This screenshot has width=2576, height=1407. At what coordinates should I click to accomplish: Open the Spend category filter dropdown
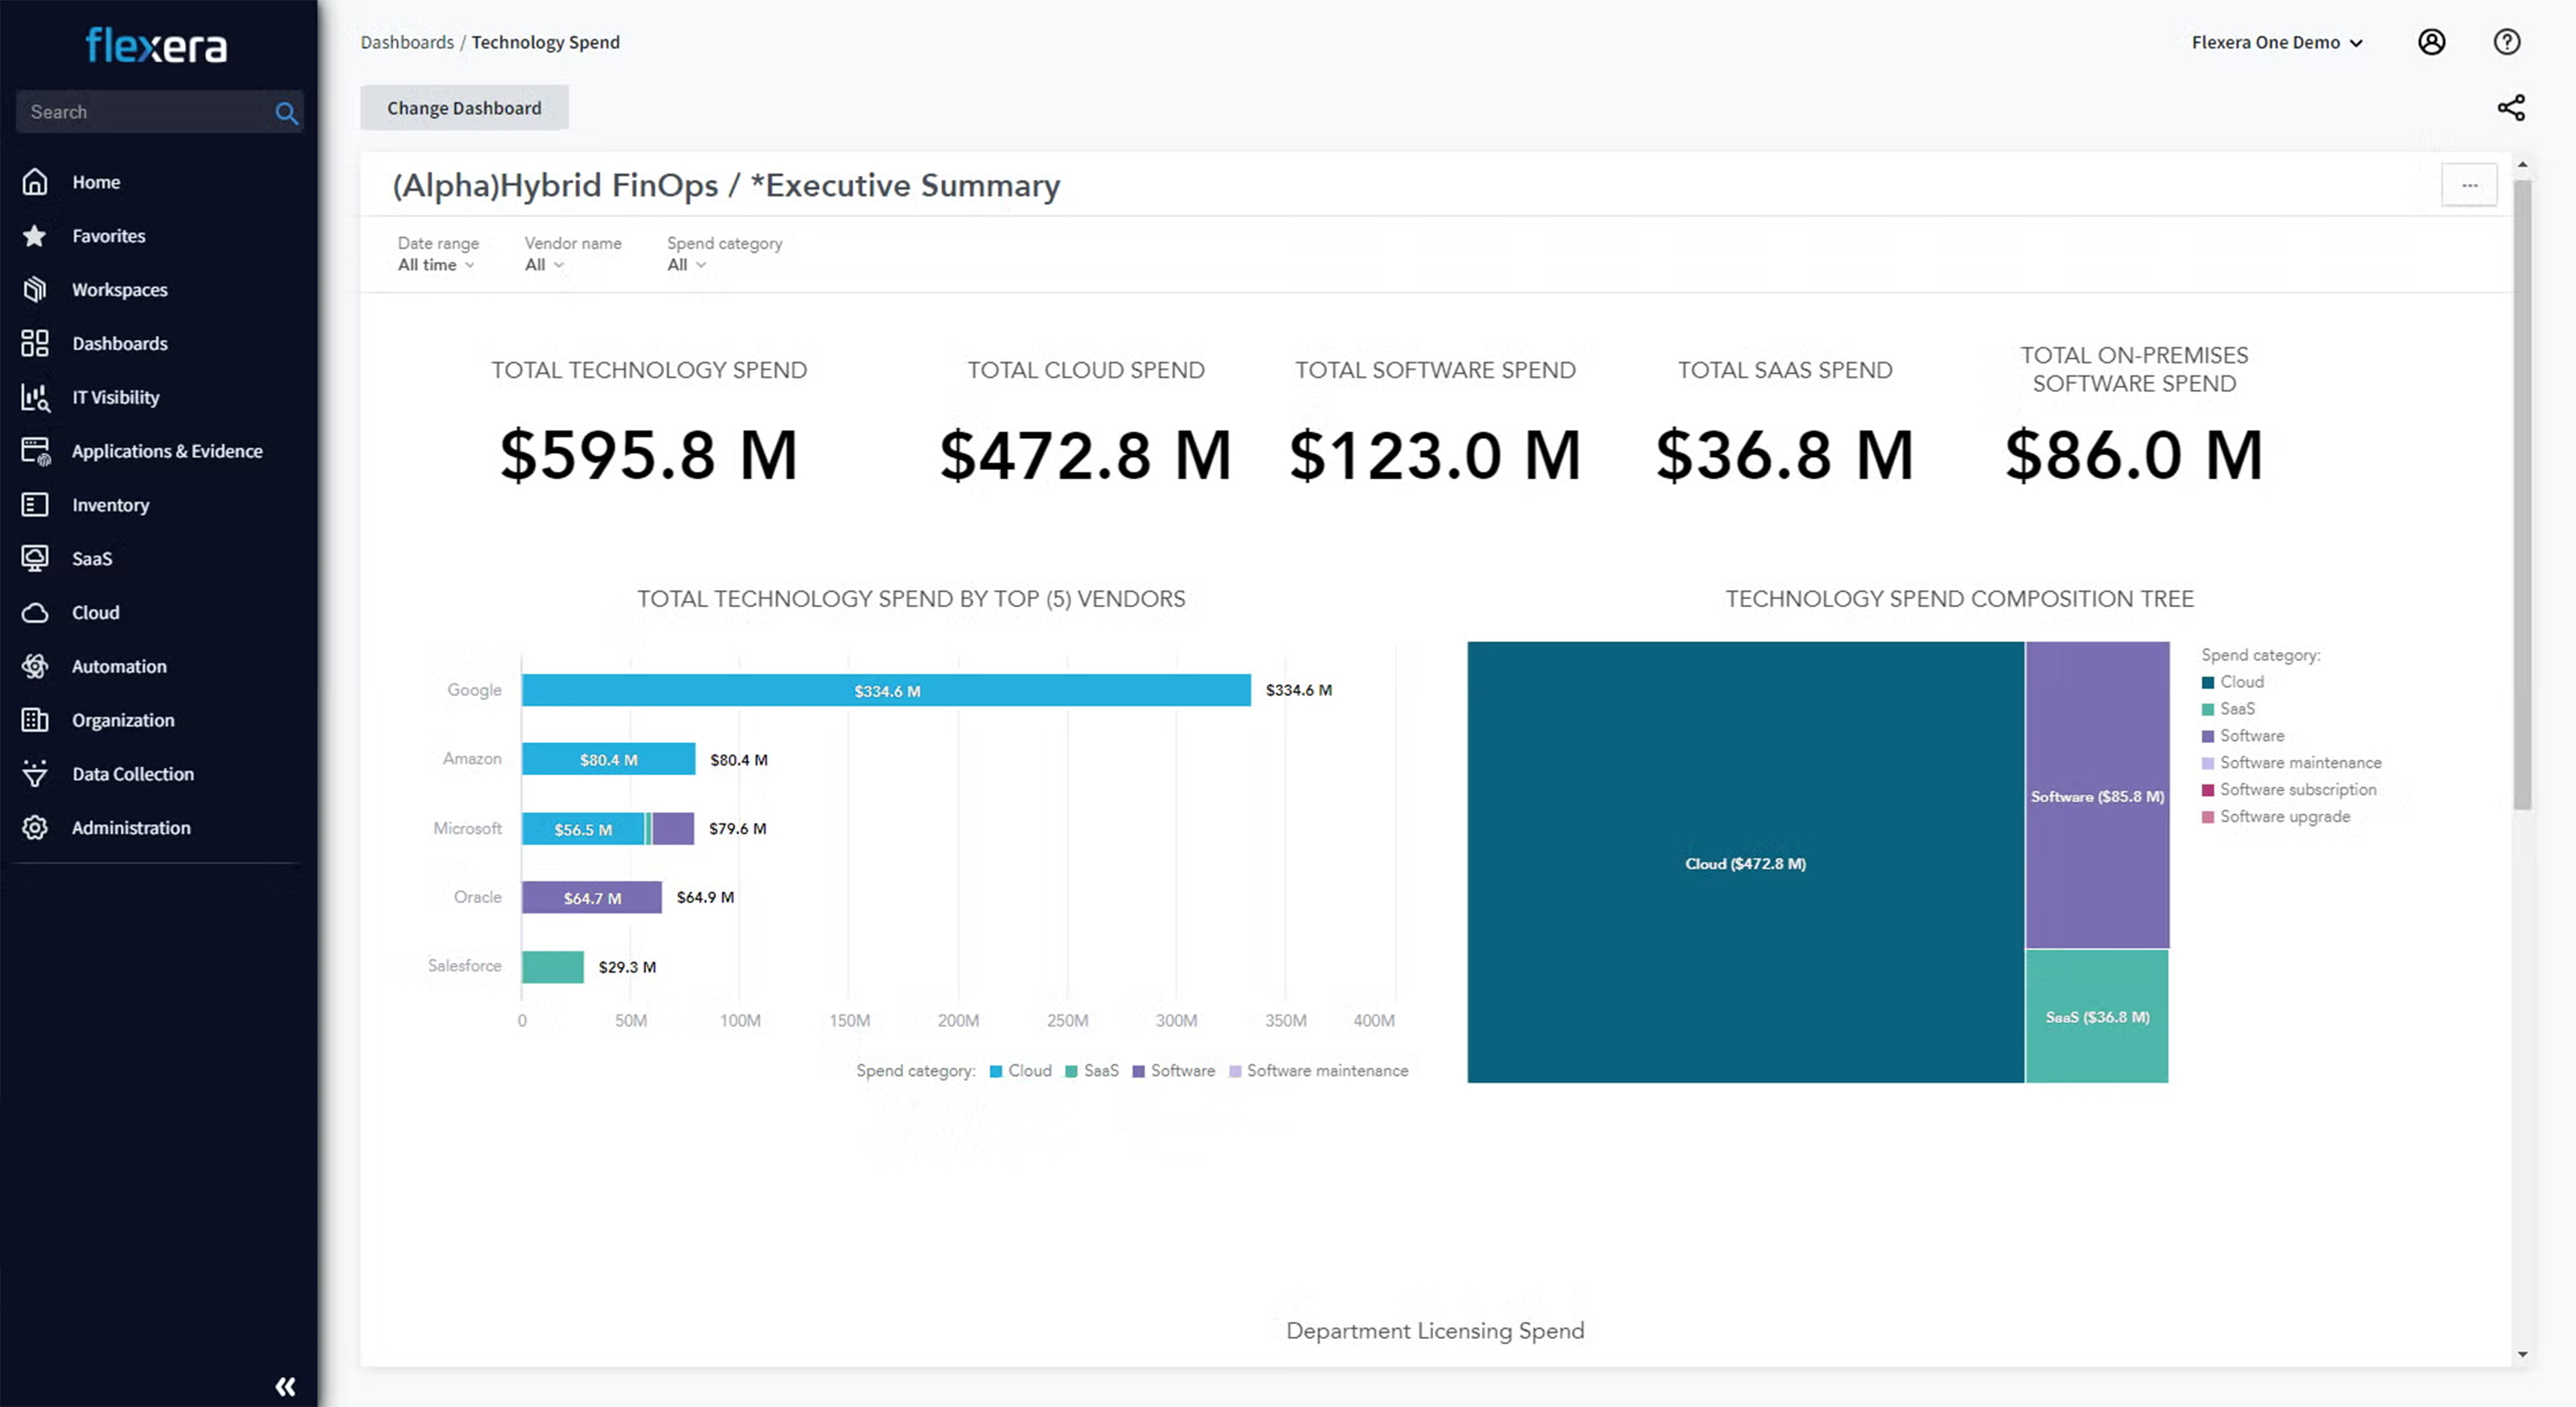pyautogui.click(x=686, y=265)
